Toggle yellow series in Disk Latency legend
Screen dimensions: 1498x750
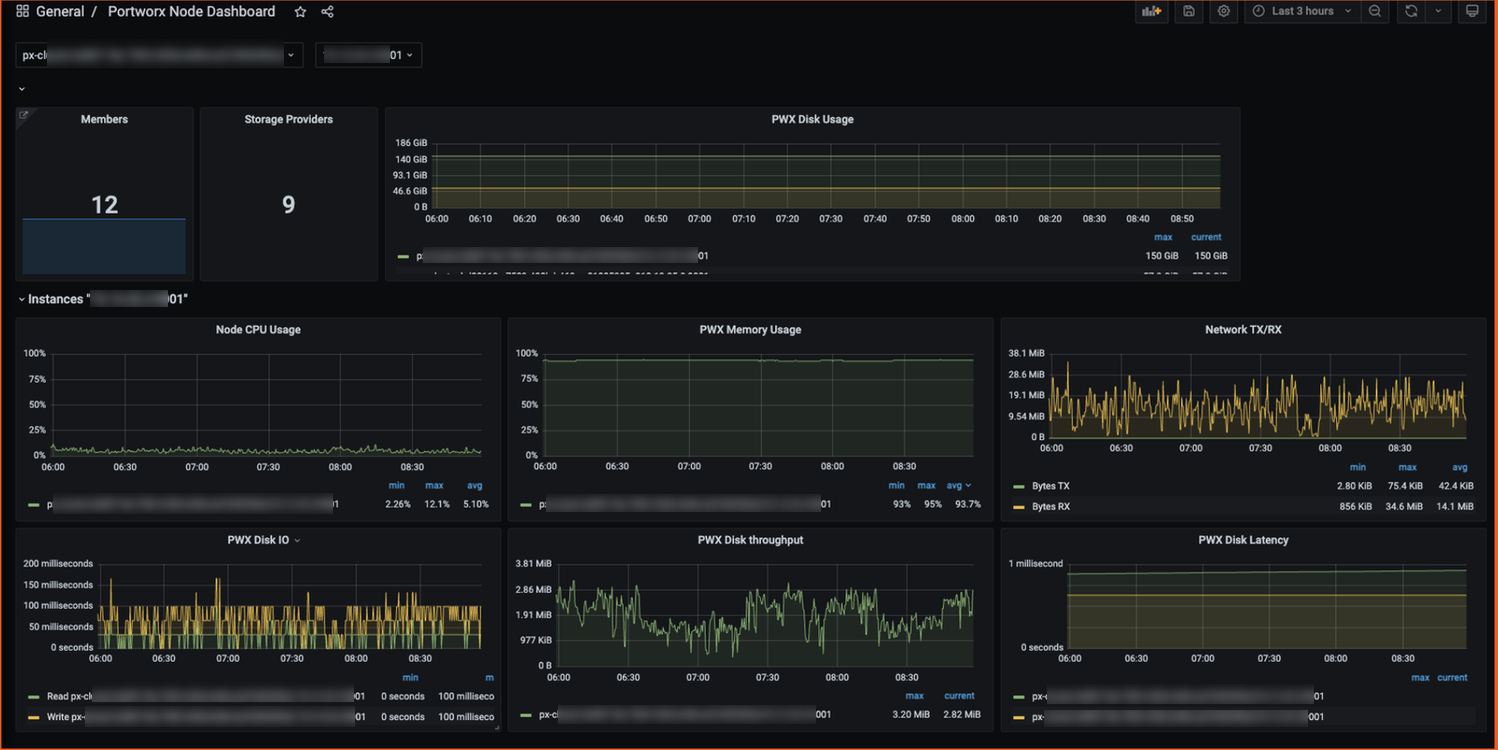tap(1179, 716)
